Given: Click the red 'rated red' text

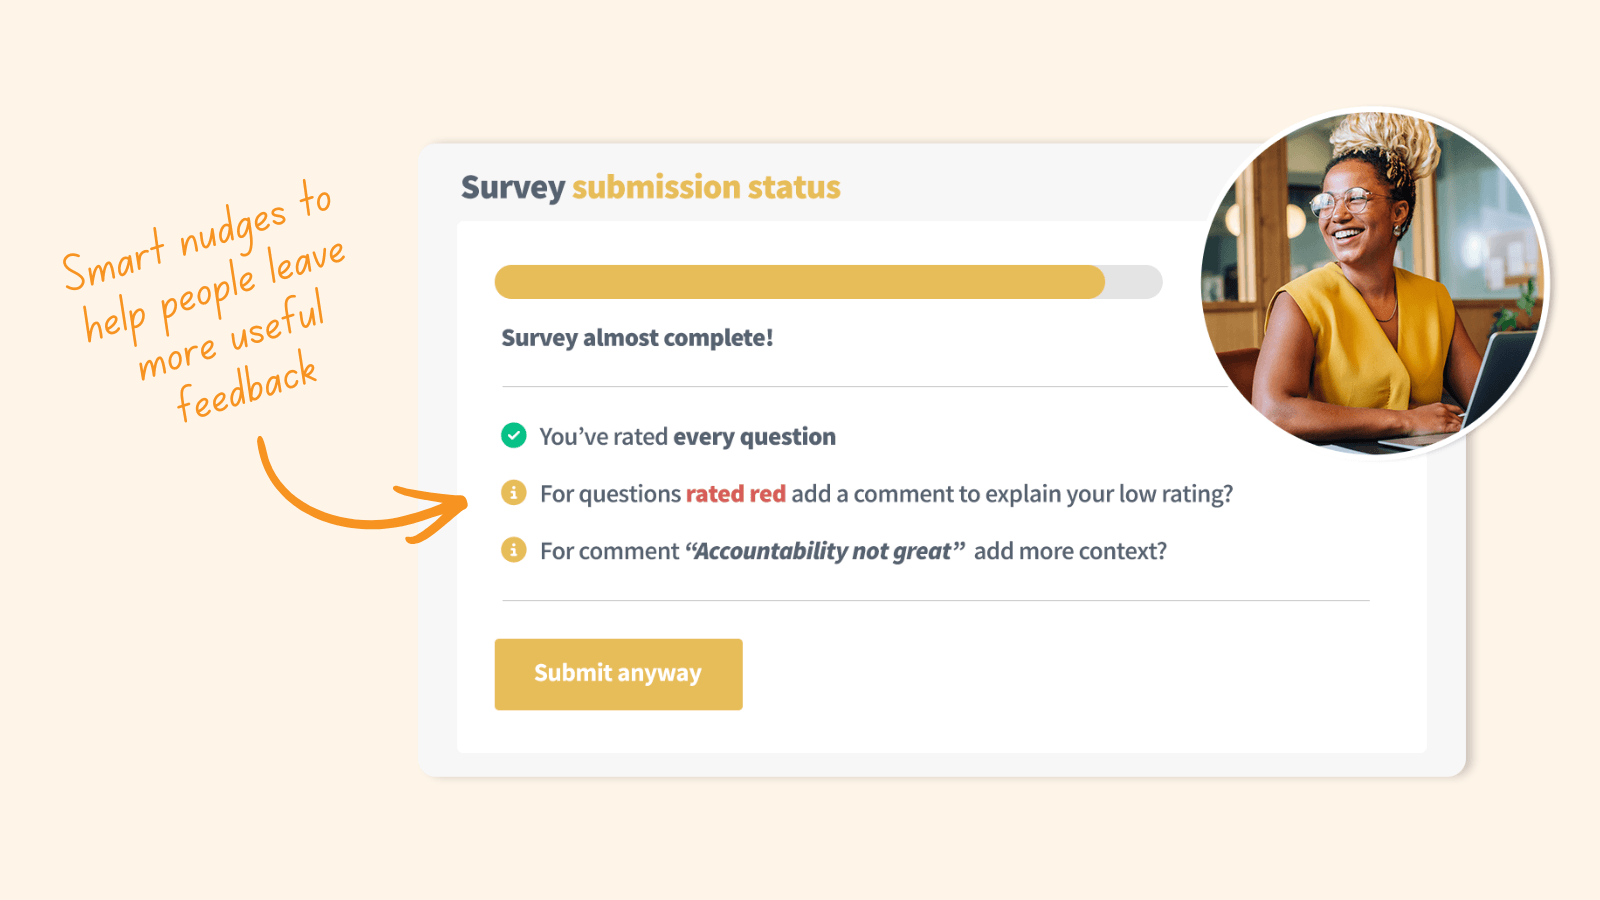Looking at the screenshot, I should point(736,494).
